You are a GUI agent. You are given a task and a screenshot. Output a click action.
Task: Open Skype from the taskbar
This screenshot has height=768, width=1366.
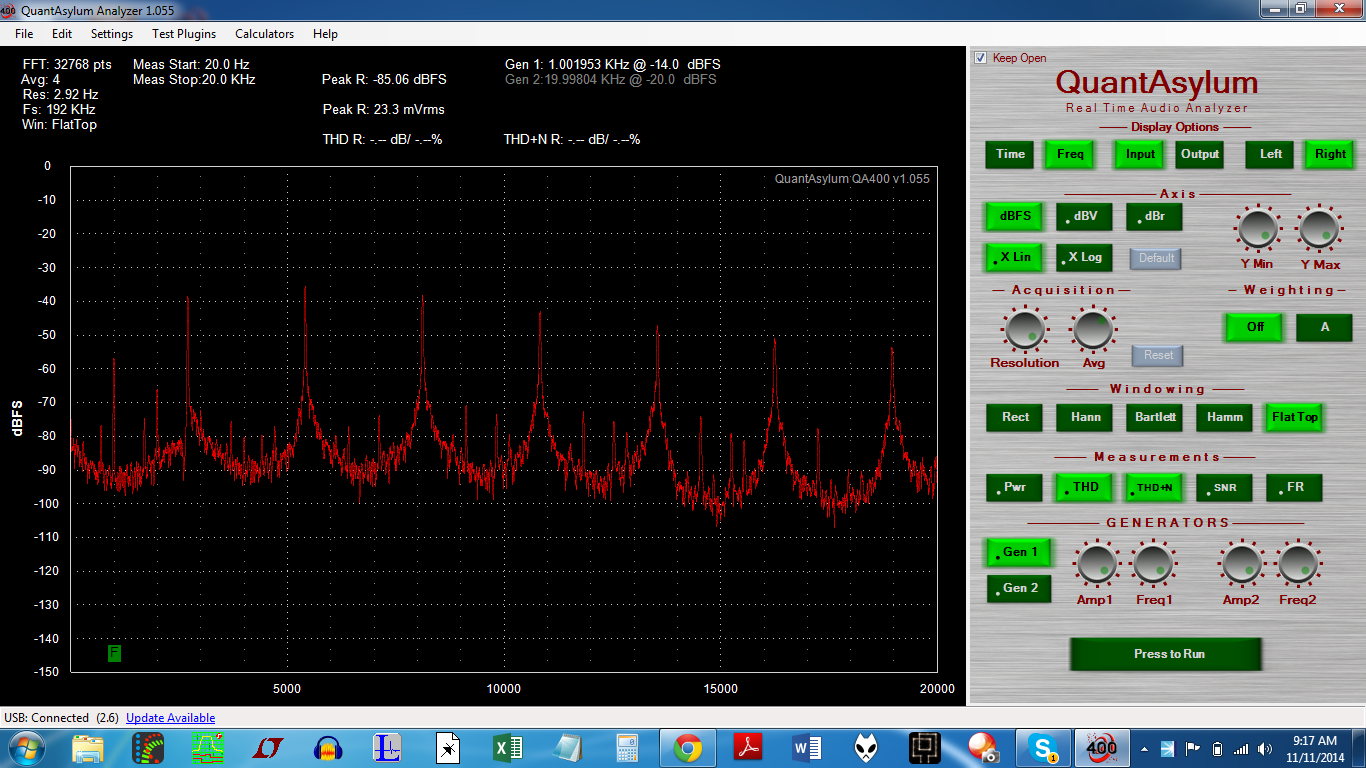1043,748
